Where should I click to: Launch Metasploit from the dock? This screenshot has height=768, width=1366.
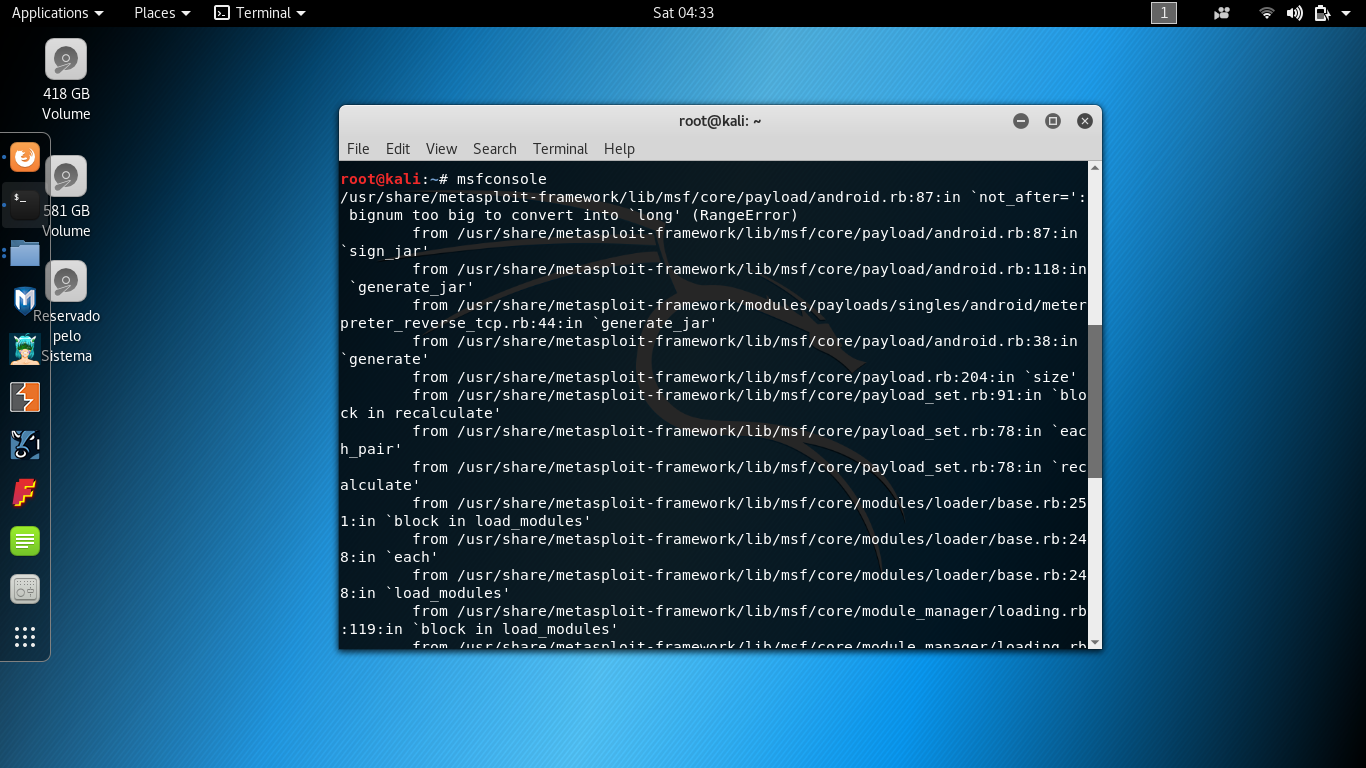pos(25,301)
